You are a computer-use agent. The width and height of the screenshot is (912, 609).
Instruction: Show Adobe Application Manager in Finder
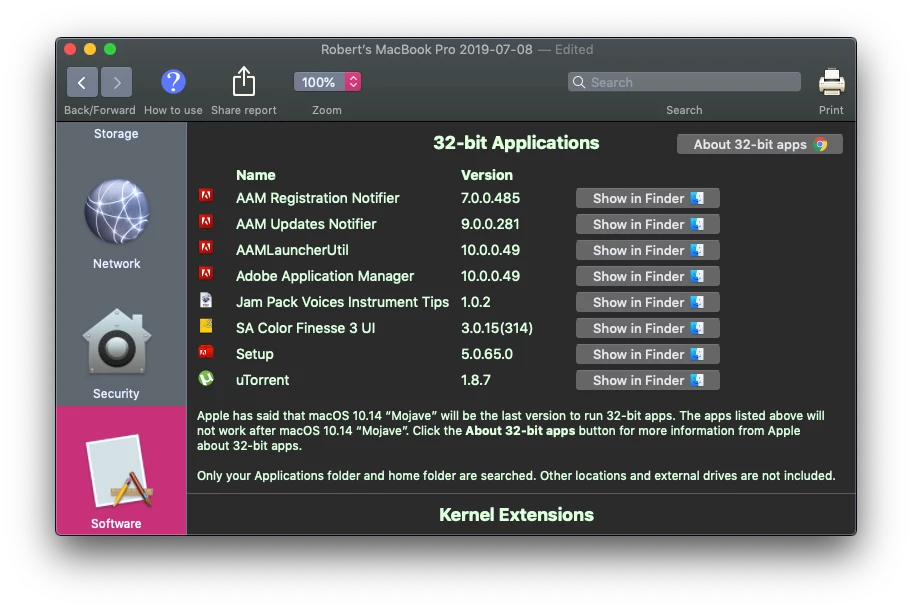point(647,276)
